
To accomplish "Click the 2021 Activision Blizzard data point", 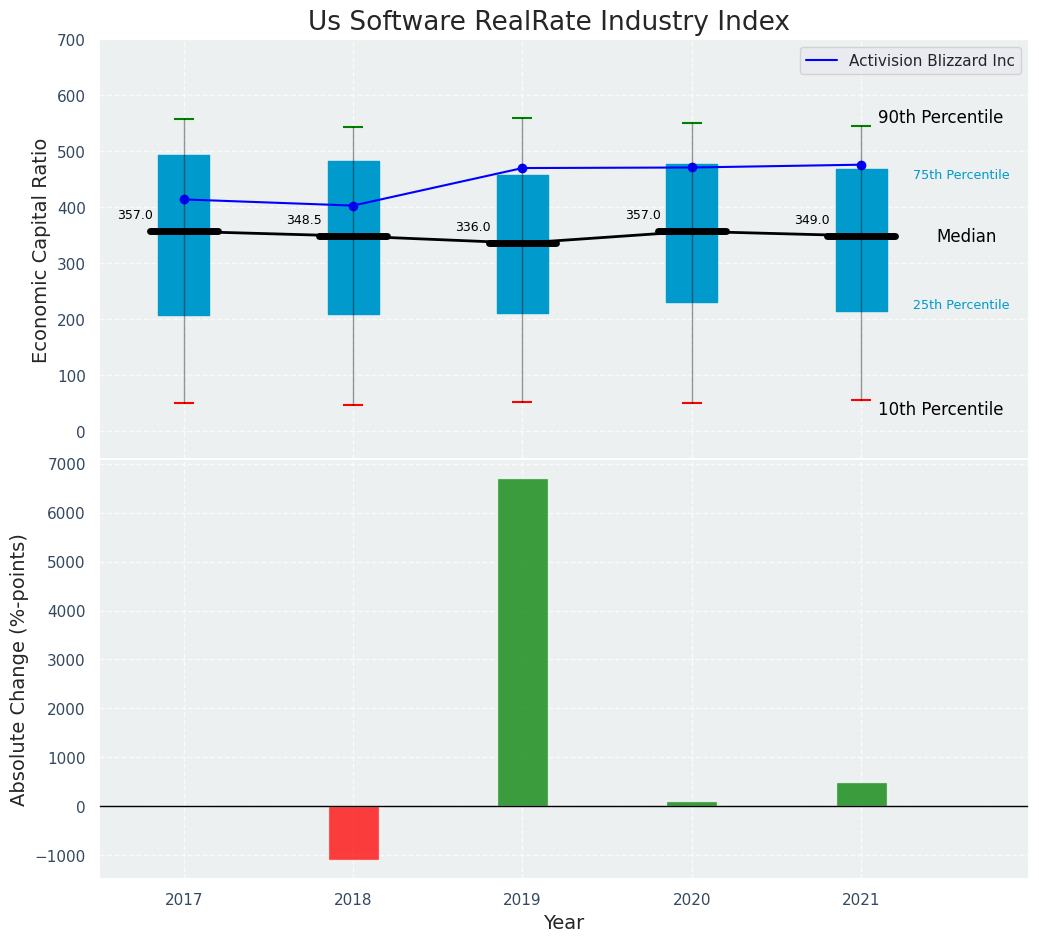I will pyautogui.click(x=861, y=165).
